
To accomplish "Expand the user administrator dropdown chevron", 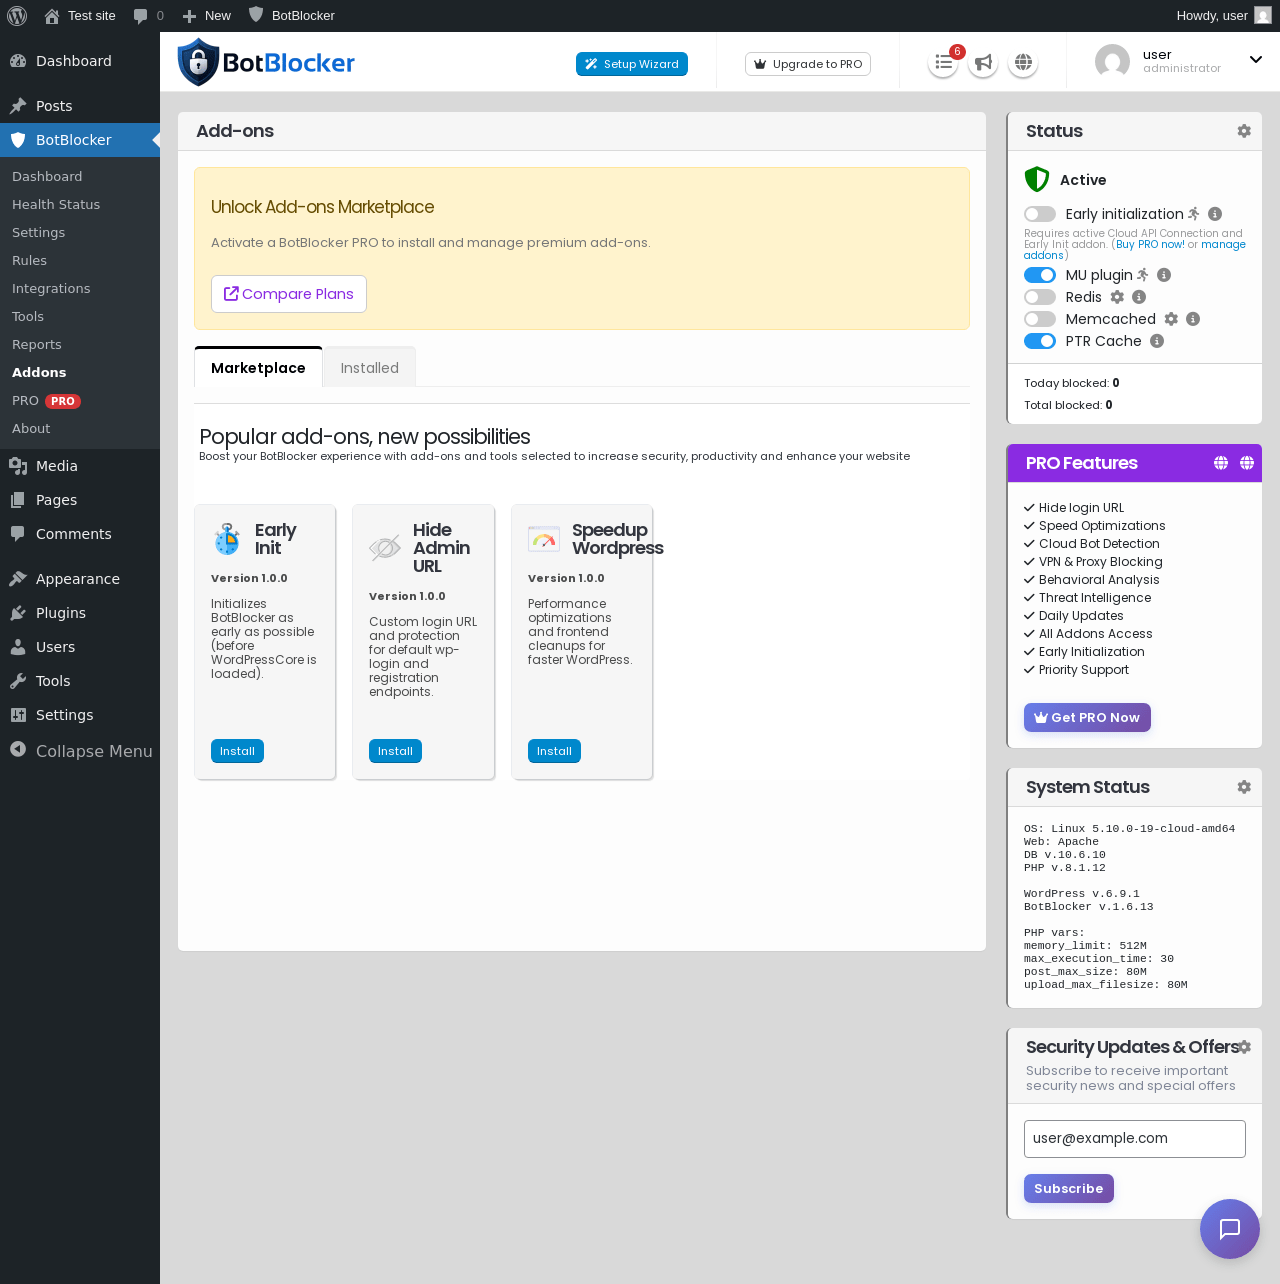I will coord(1256,60).
